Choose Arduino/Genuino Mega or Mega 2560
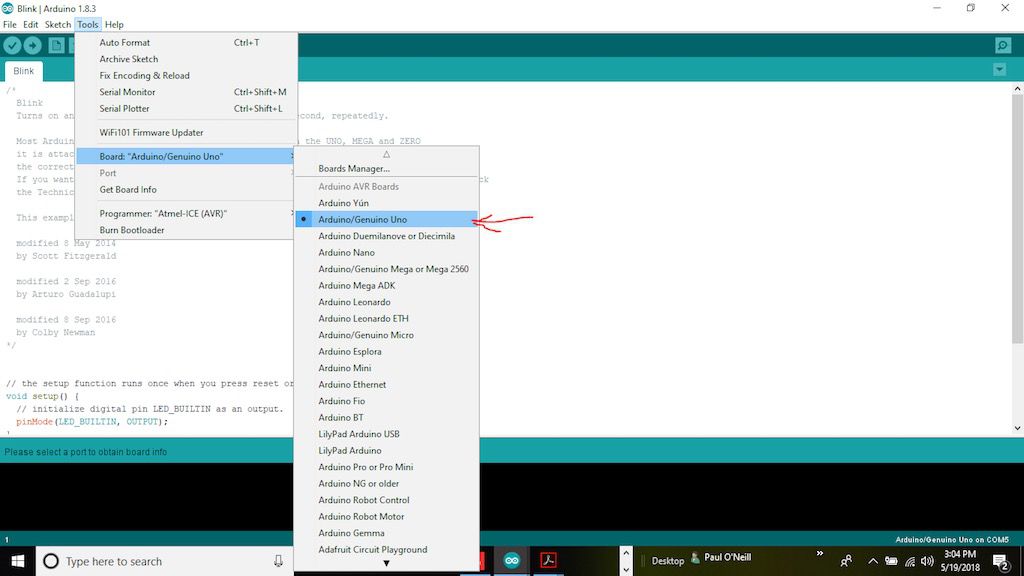1024x576 pixels. [387, 269]
